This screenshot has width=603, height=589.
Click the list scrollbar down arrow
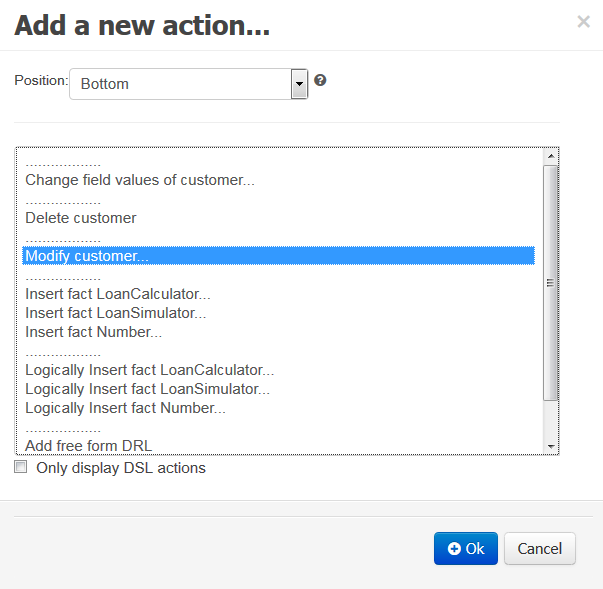[550, 445]
